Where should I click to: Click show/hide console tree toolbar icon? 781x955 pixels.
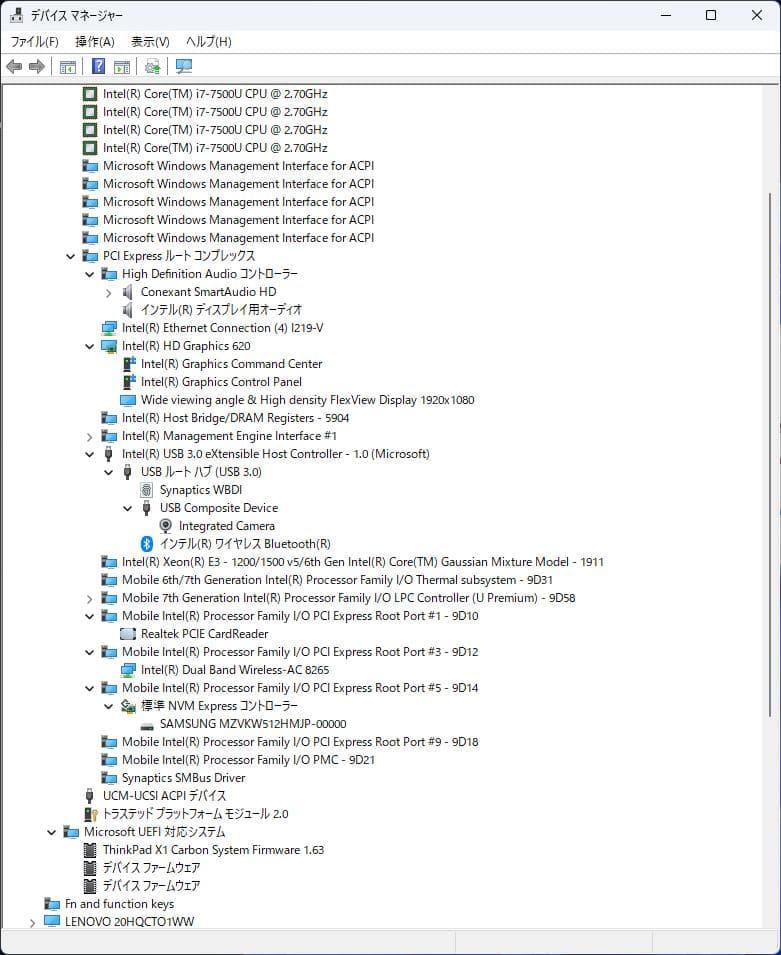pos(68,67)
